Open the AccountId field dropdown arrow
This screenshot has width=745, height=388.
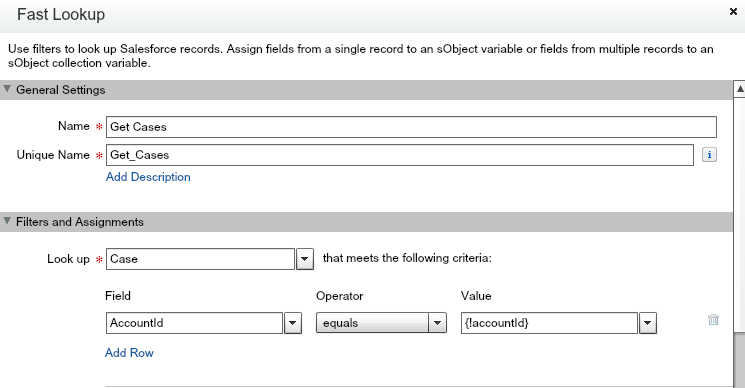point(293,323)
